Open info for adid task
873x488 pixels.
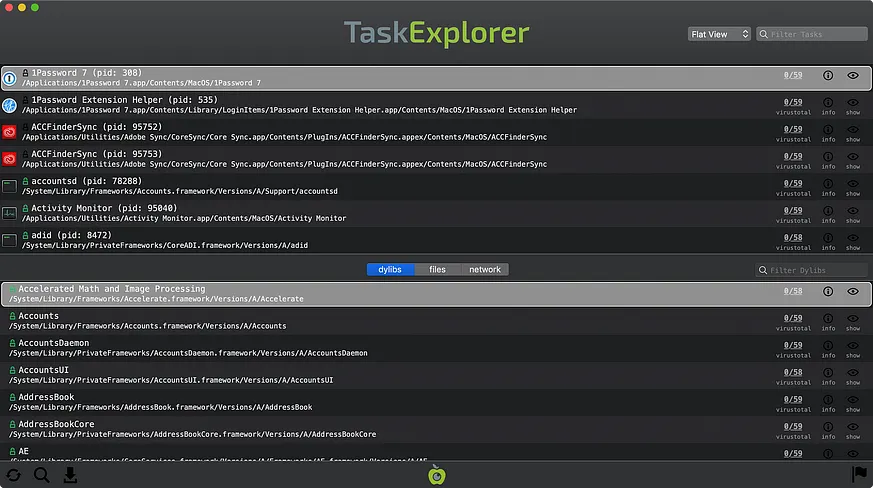pyautogui.click(x=828, y=238)
